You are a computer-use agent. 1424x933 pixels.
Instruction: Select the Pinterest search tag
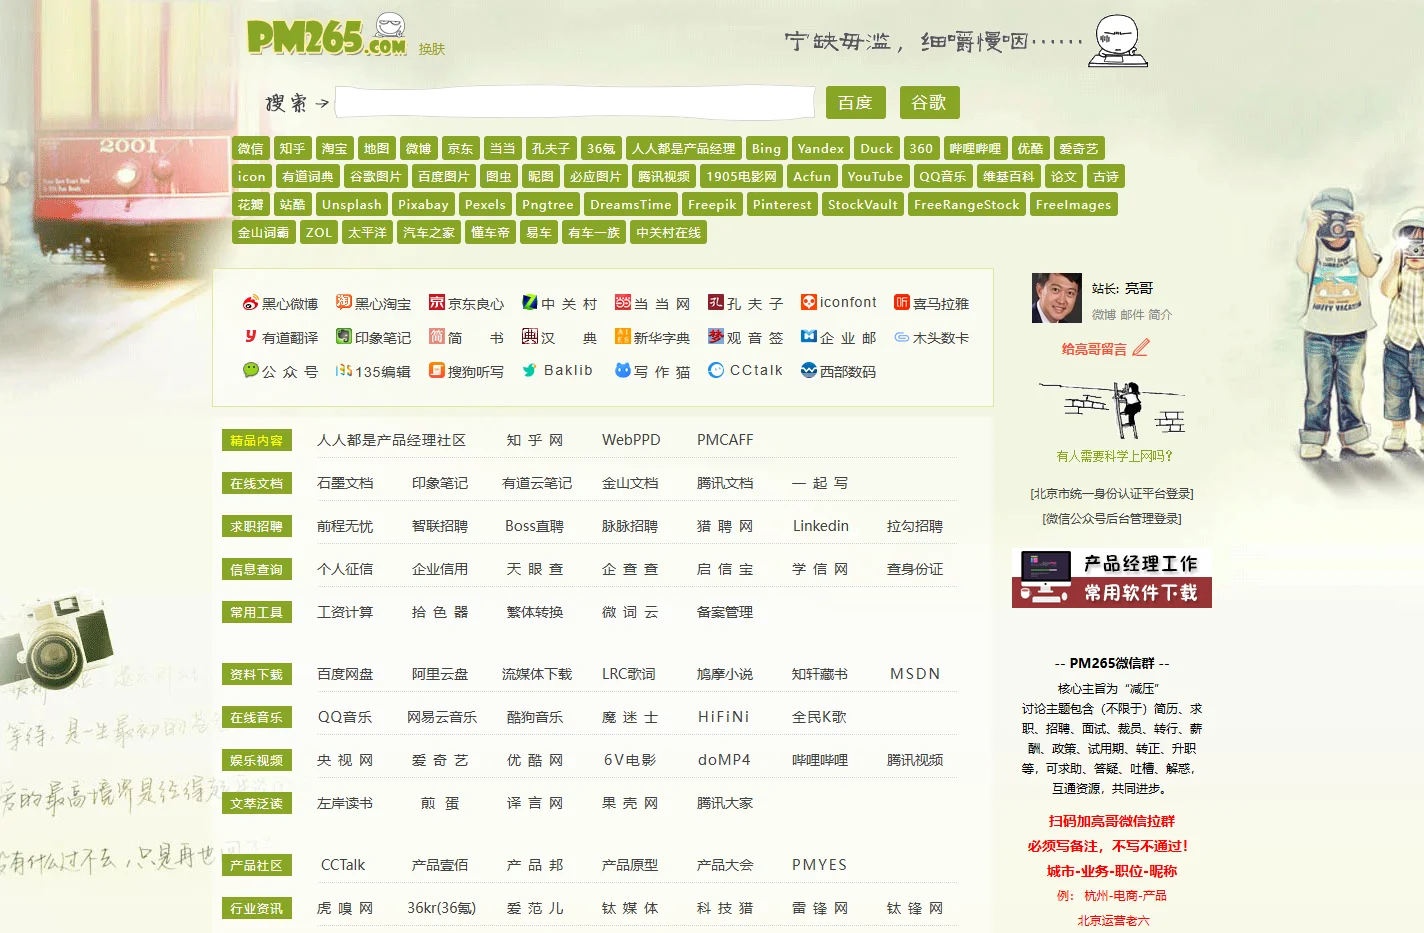tap(782, 204)
